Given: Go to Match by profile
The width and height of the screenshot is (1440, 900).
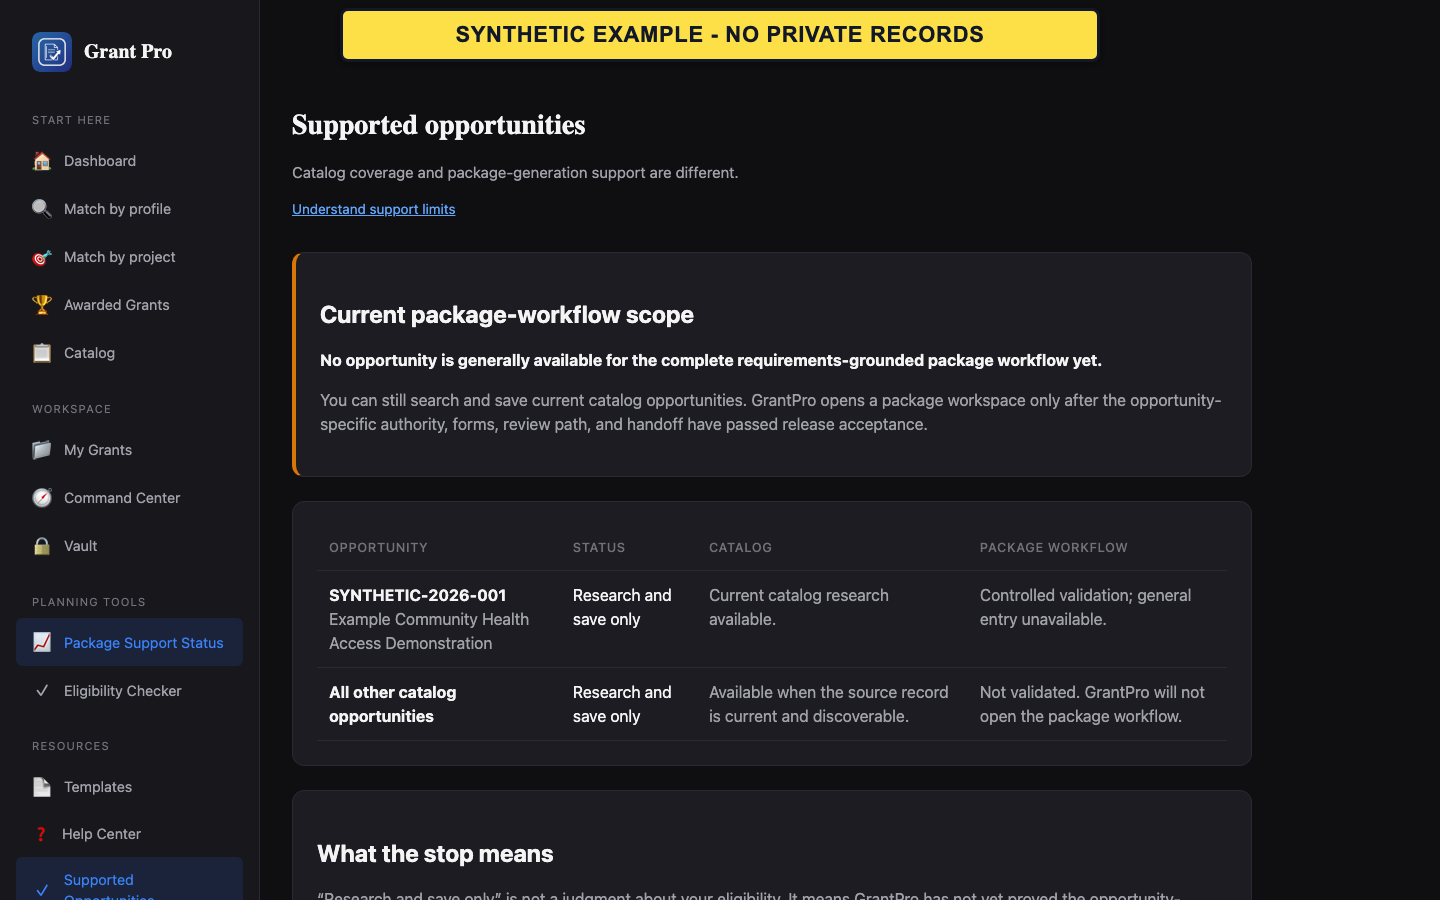Looking at the screenshot, I should point(129,209).
